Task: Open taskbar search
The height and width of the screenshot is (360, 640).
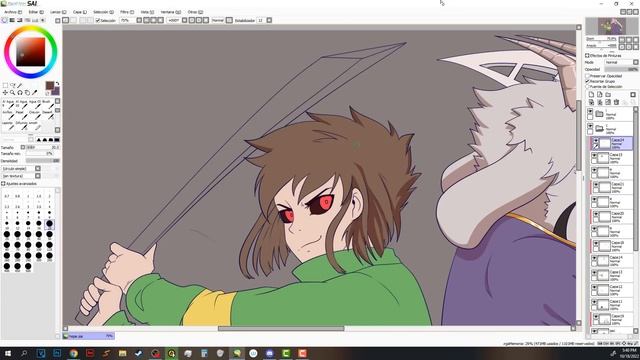Action: [24, 353]
